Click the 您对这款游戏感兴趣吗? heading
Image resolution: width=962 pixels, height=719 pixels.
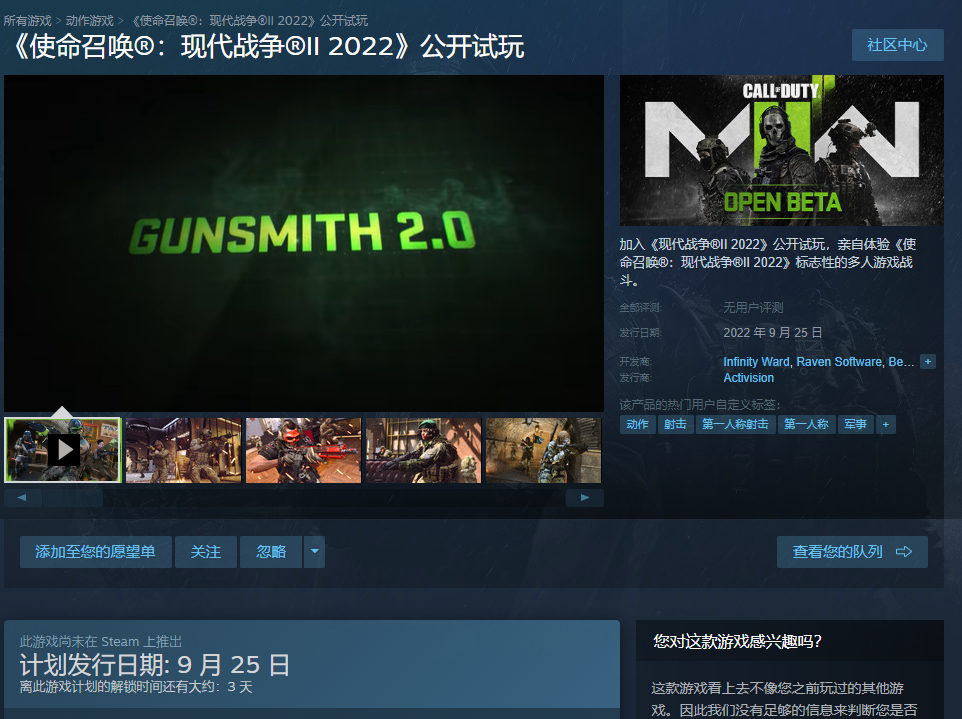737,642
